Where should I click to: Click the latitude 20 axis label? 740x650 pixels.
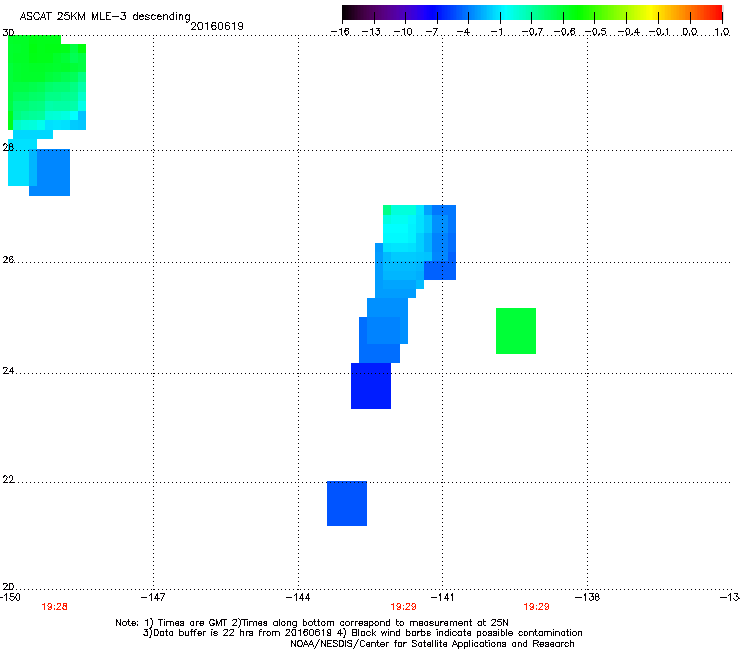(x=8, y=586)
